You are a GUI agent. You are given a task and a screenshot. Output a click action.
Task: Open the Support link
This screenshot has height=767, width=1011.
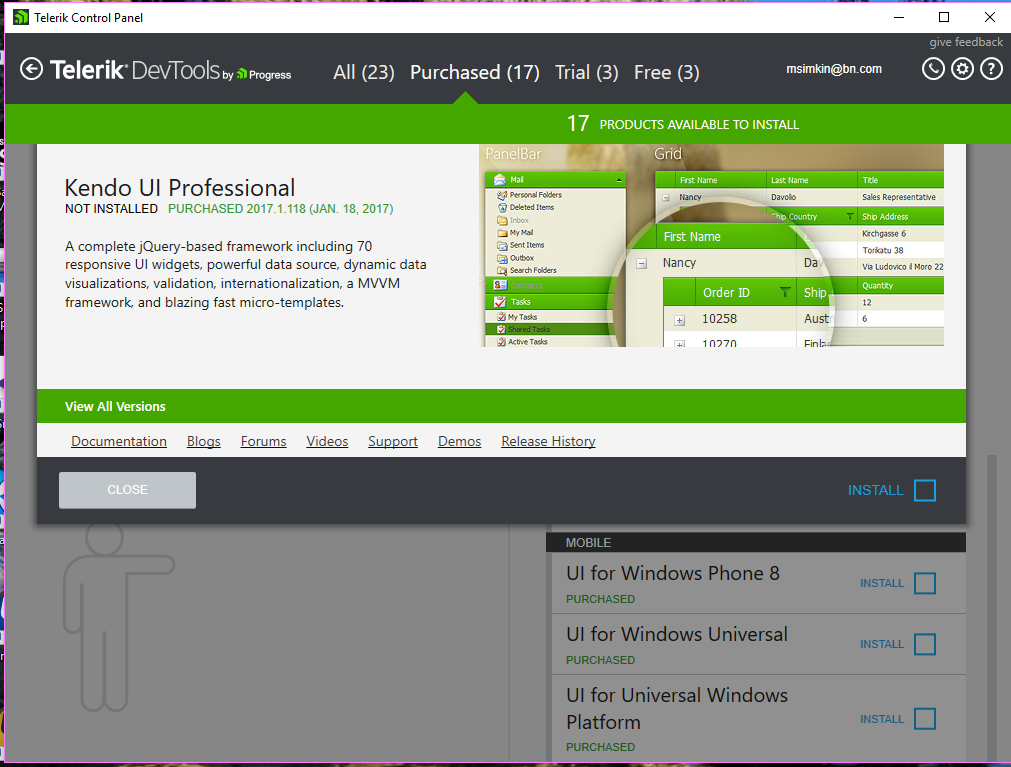click(x=393, y=442)
